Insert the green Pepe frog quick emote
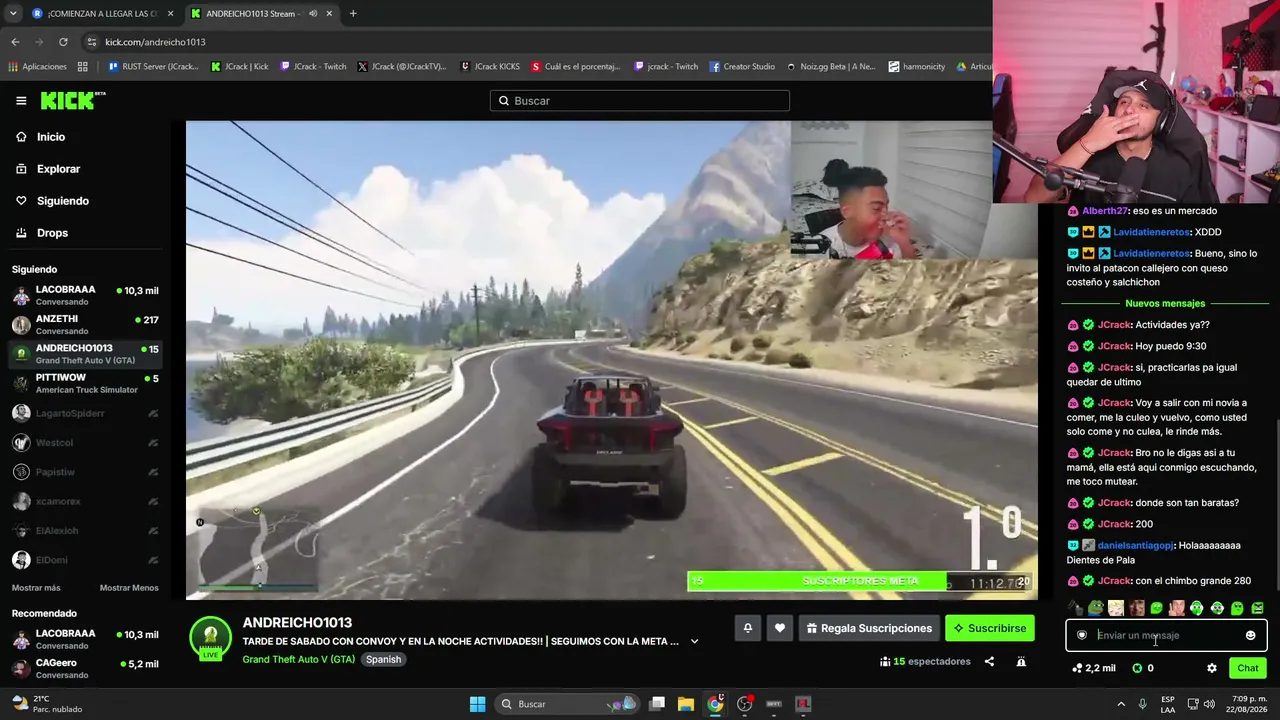Screen dimensions: 1280x720 [1096, 608]
